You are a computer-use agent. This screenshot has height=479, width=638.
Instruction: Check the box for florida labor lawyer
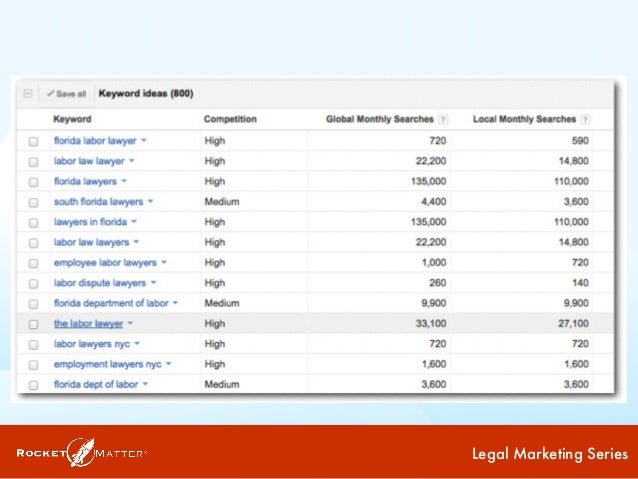tap(33, 142)
